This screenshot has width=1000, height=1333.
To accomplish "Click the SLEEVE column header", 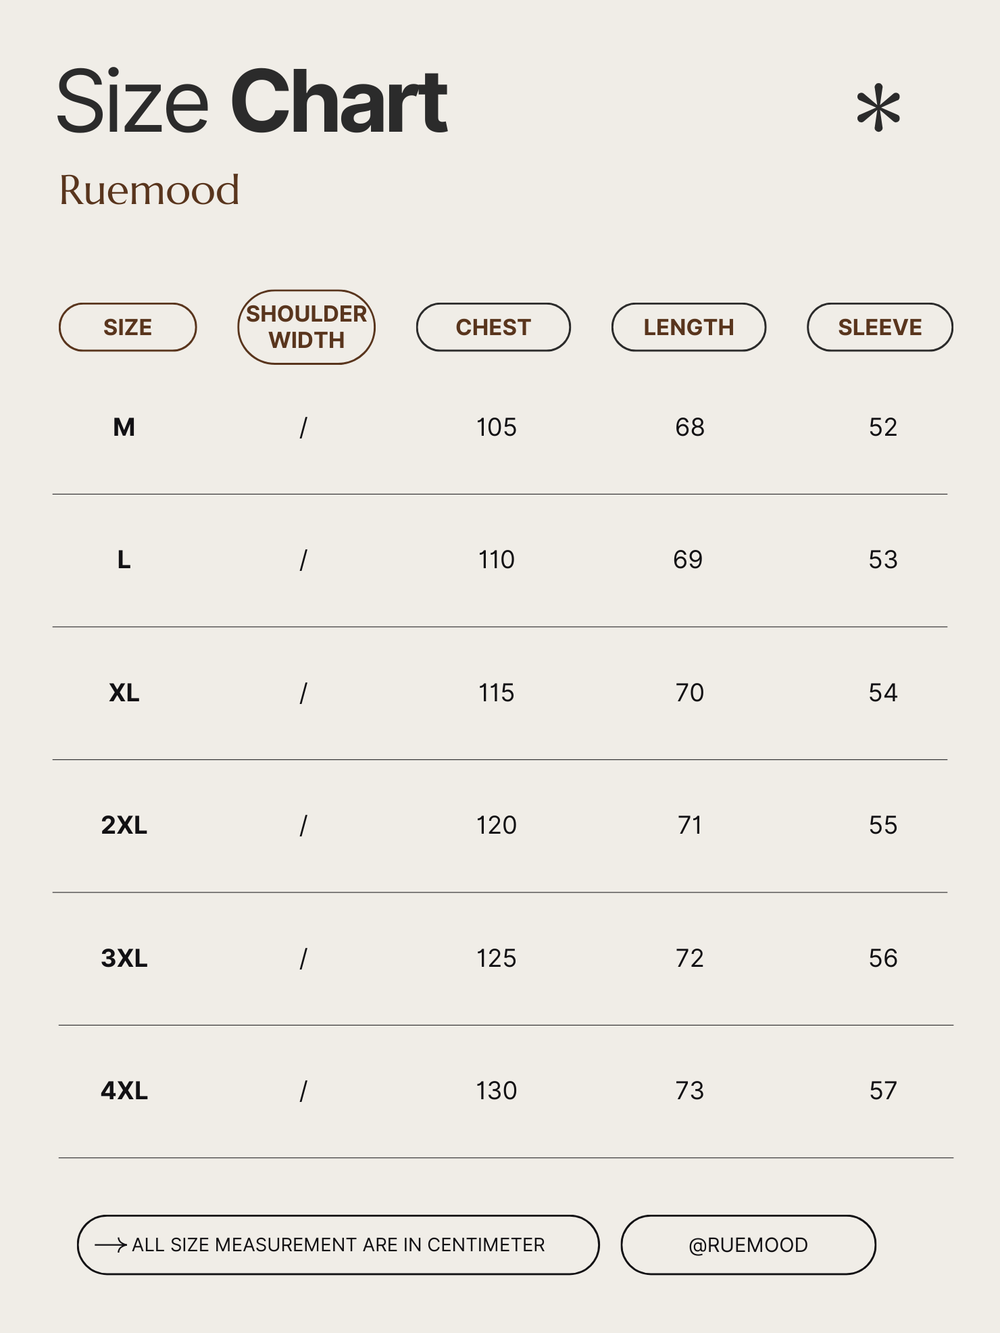I will (x=880, y=327).
